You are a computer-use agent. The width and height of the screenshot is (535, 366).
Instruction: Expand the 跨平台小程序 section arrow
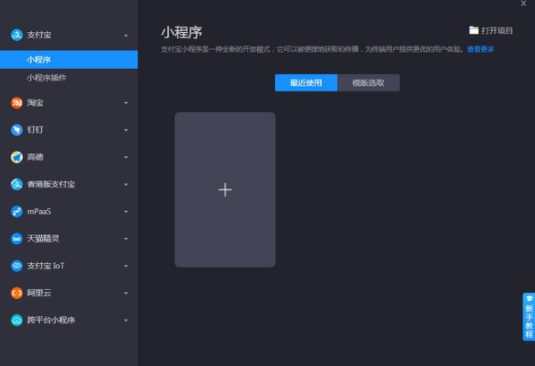(126, 320)
